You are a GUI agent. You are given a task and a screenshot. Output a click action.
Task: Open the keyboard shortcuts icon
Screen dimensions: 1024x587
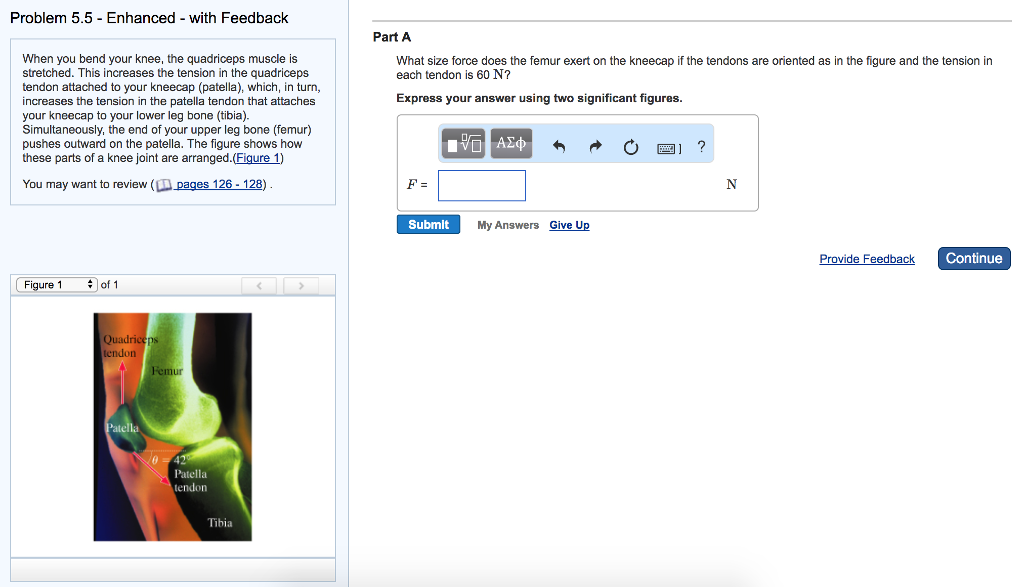pyautogui.click(x=669, y=148)
